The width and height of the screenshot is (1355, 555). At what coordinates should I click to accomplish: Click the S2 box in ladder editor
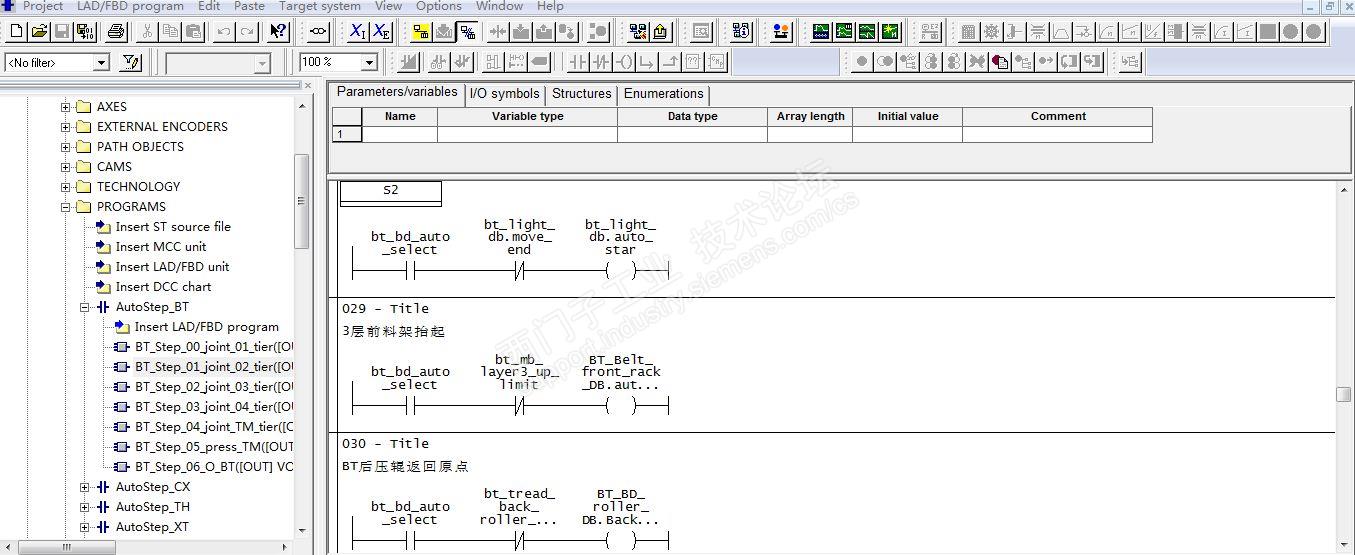point(391,190)
